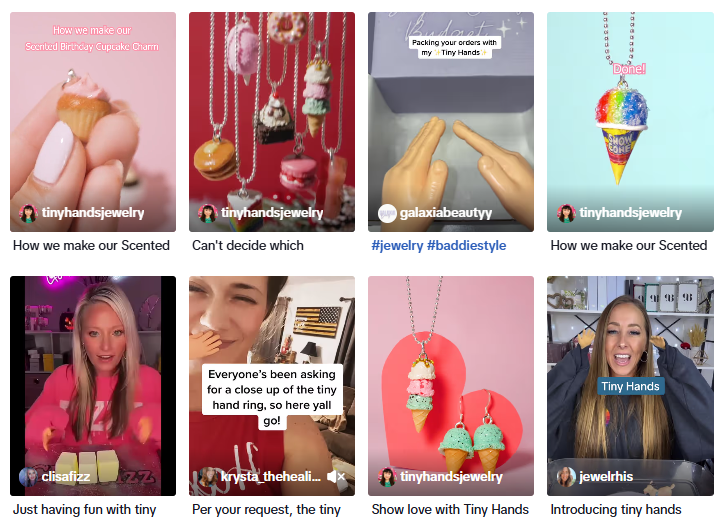Image resolution: width=725 pixels, height=528 pixels.
Task: Open the #jewelry hashtag link
Action: (x=397, y=246)
